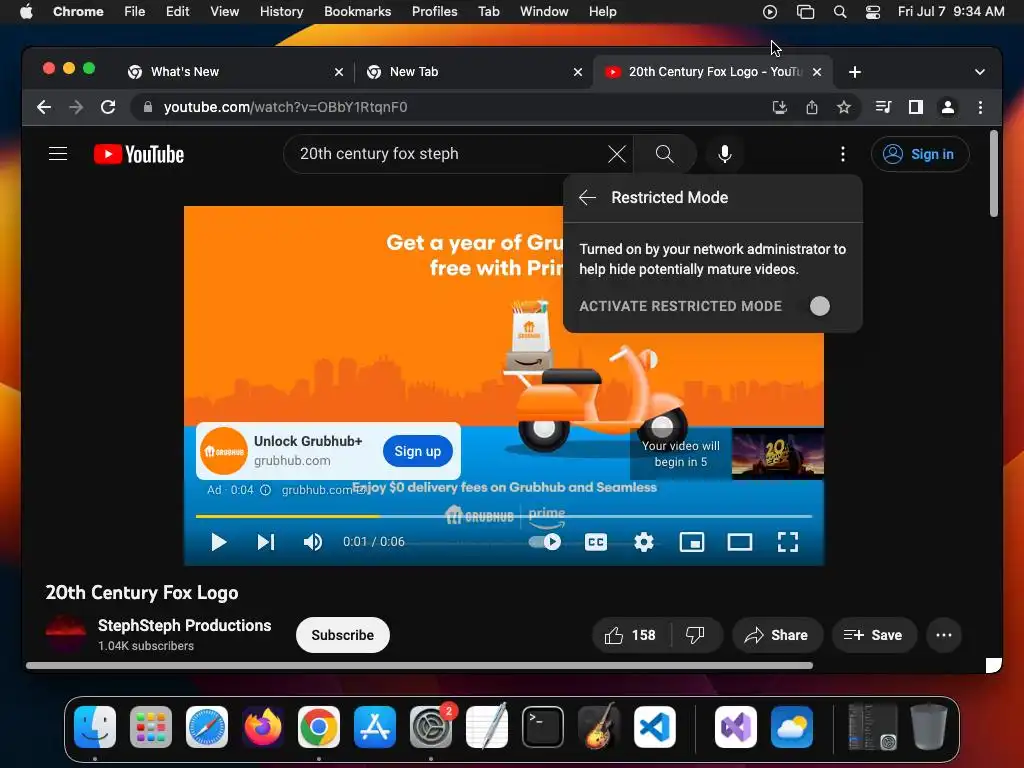Click StephSteph Productions channel avatar

click(x=65, y=635)
